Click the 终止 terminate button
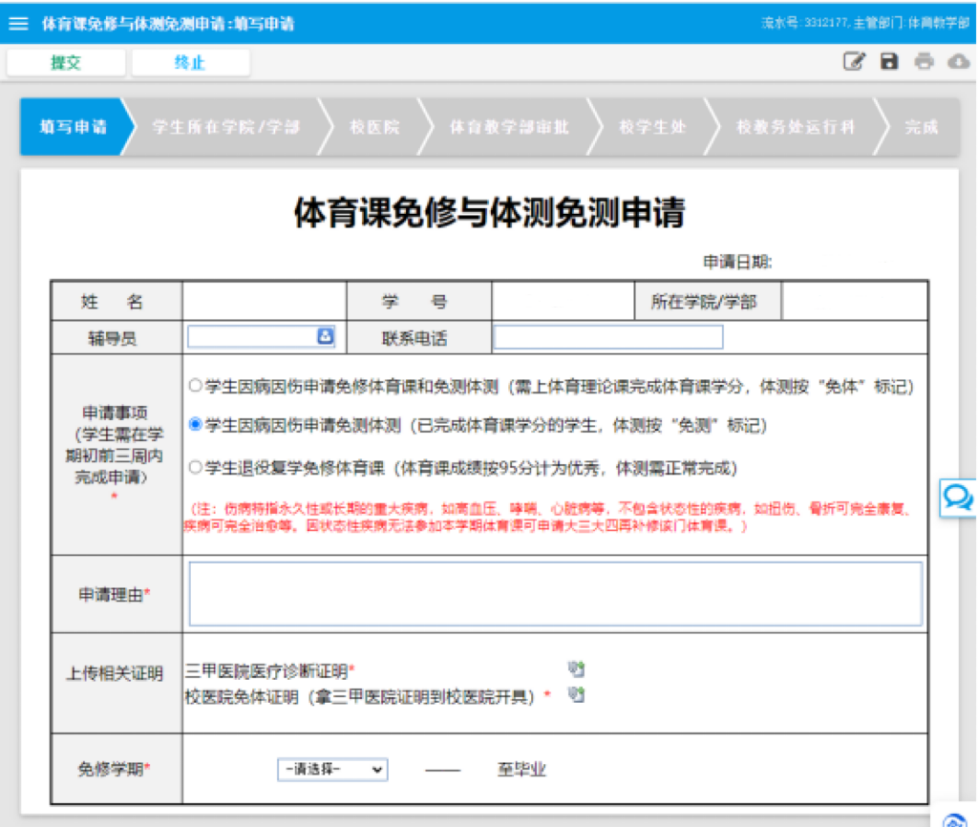The image size is (978, 827). [190, 62]
